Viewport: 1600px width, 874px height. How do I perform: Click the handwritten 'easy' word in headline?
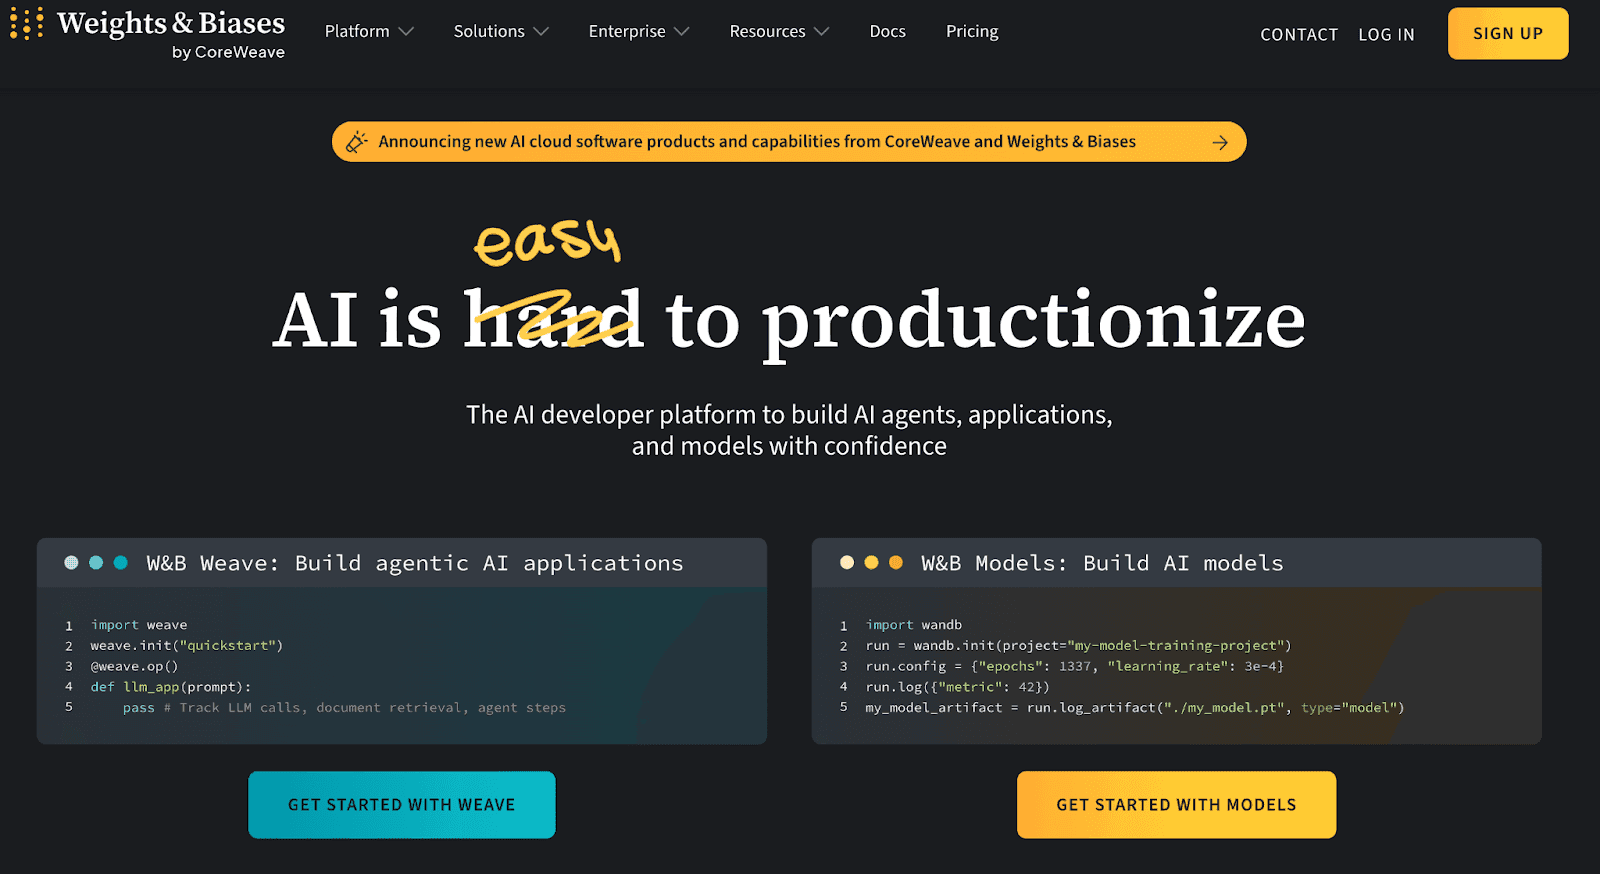548,242
